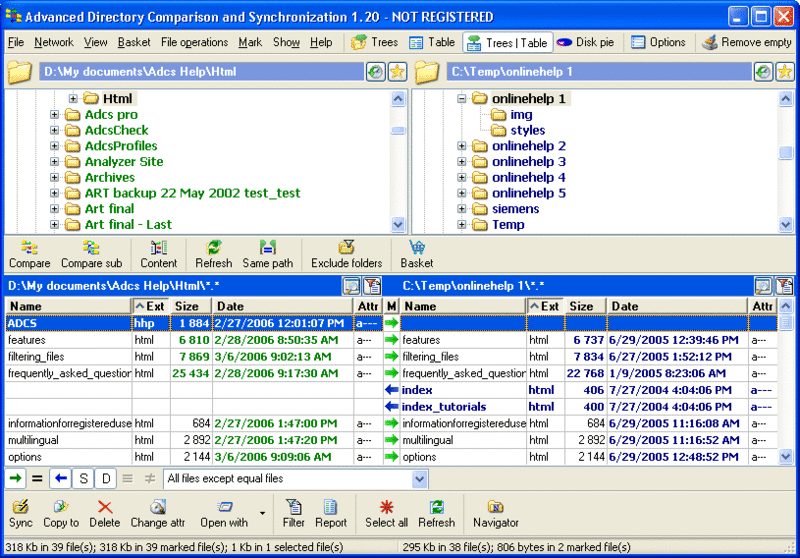800x558 pixels.
Task: Click the Sync icon
Action: (x=20, y=506)
